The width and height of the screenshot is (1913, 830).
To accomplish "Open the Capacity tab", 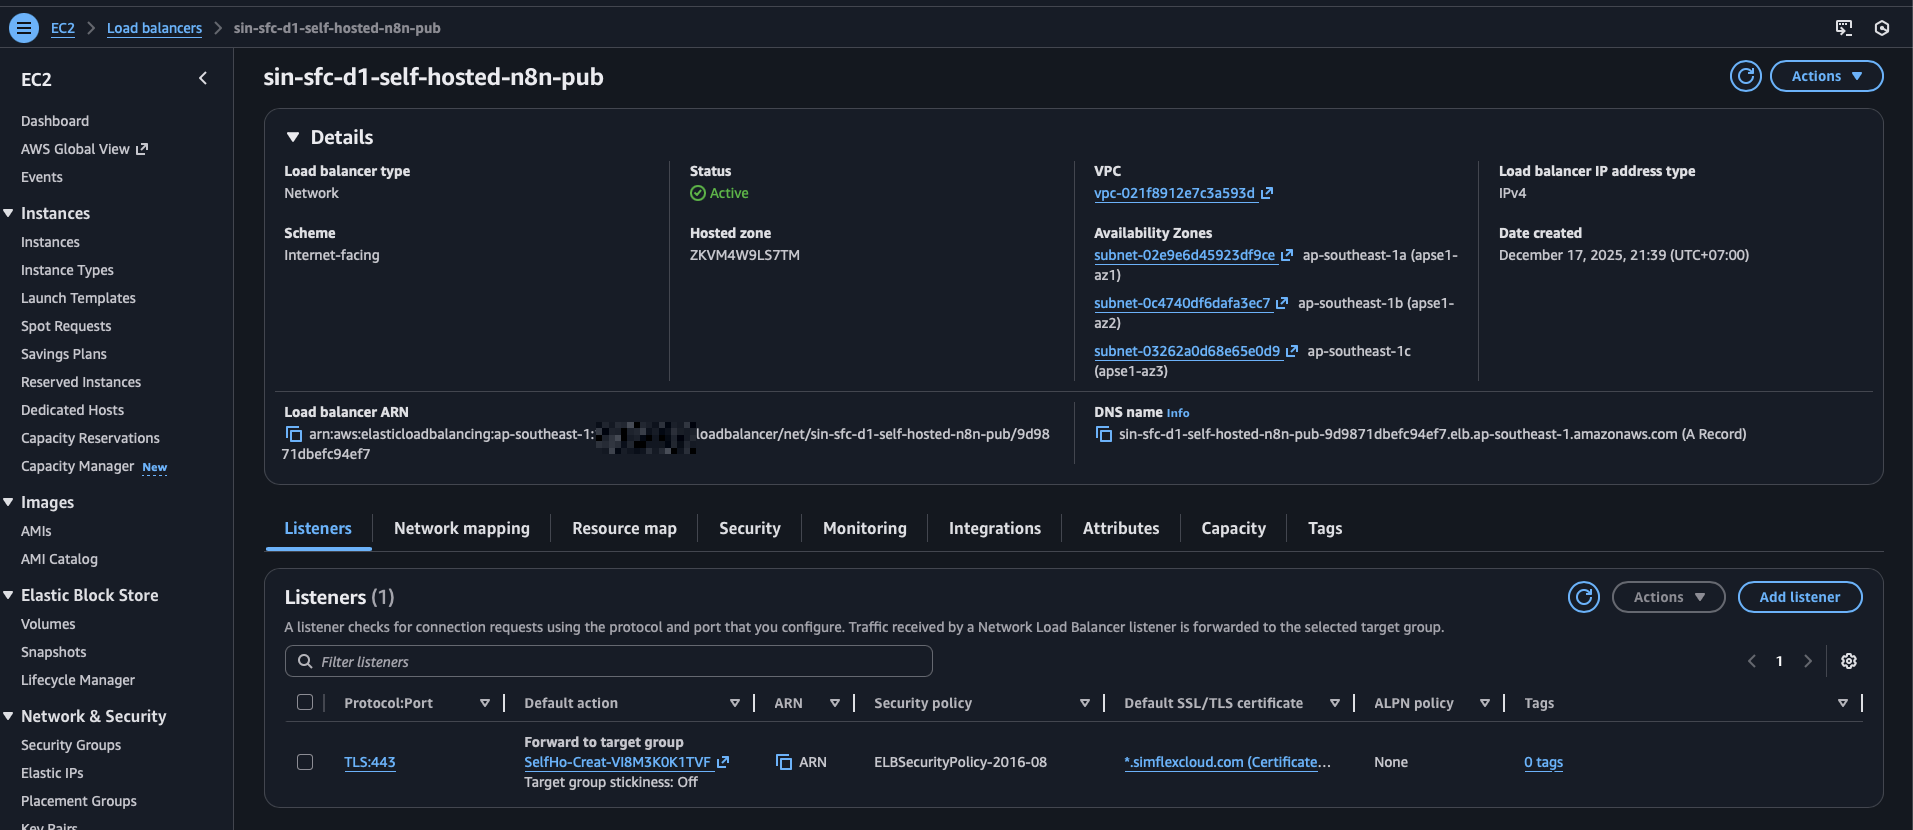I will [x=1233, y=528].
